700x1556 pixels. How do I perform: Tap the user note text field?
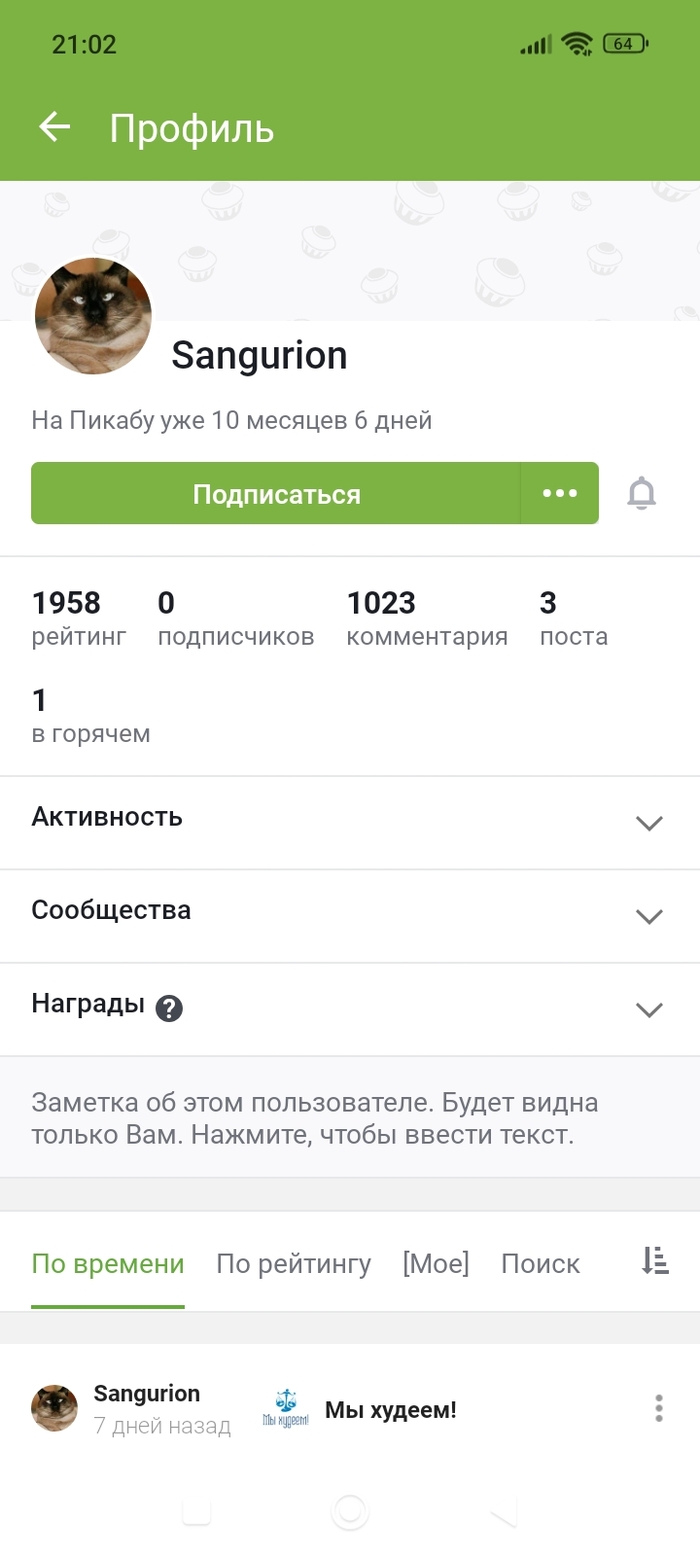tap(315, 1119)
